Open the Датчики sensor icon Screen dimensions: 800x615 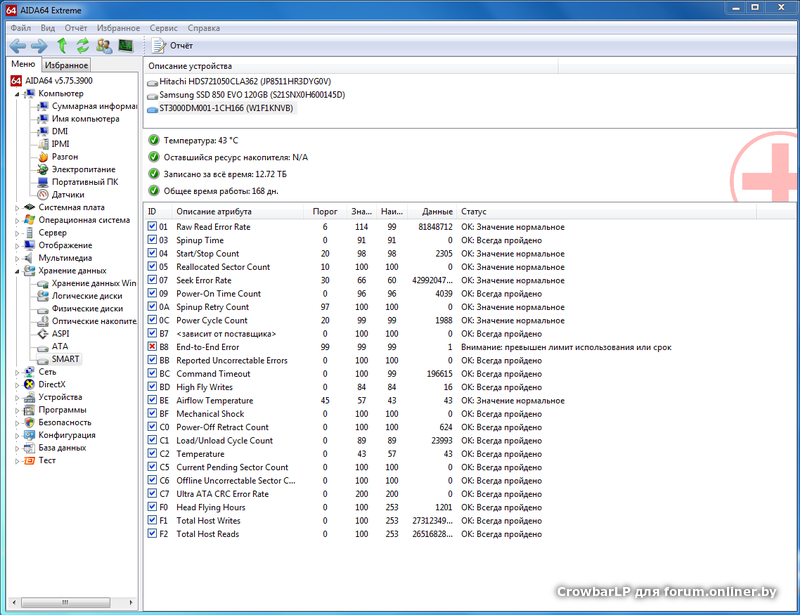pos(43,194)
